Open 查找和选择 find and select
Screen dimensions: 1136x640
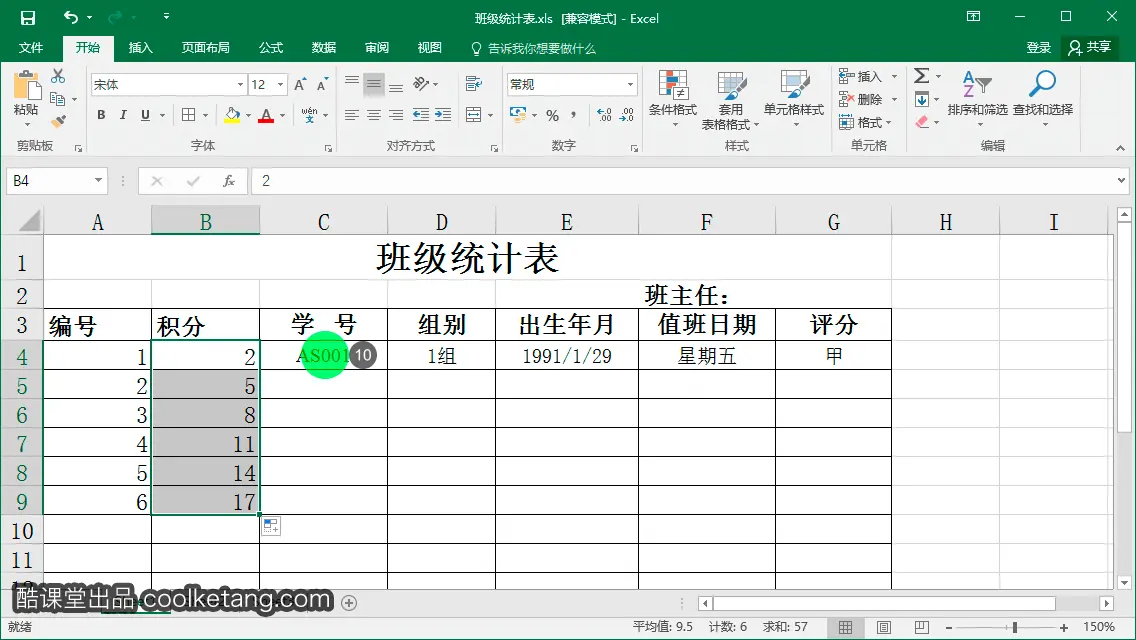pyautogui.click(x=1043, y=97)
